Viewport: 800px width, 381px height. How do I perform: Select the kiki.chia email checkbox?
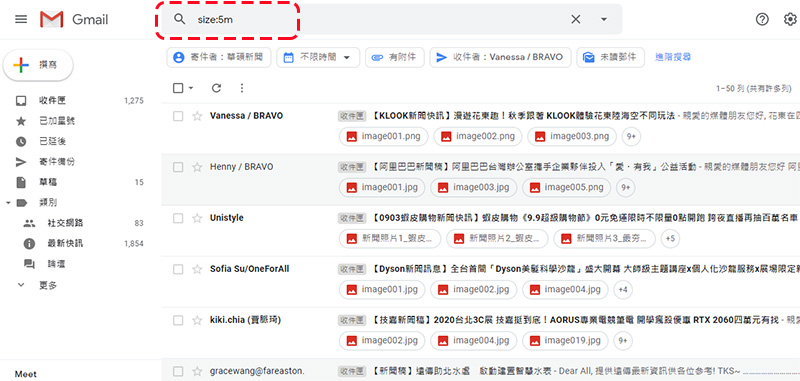[x=178, y=320]
